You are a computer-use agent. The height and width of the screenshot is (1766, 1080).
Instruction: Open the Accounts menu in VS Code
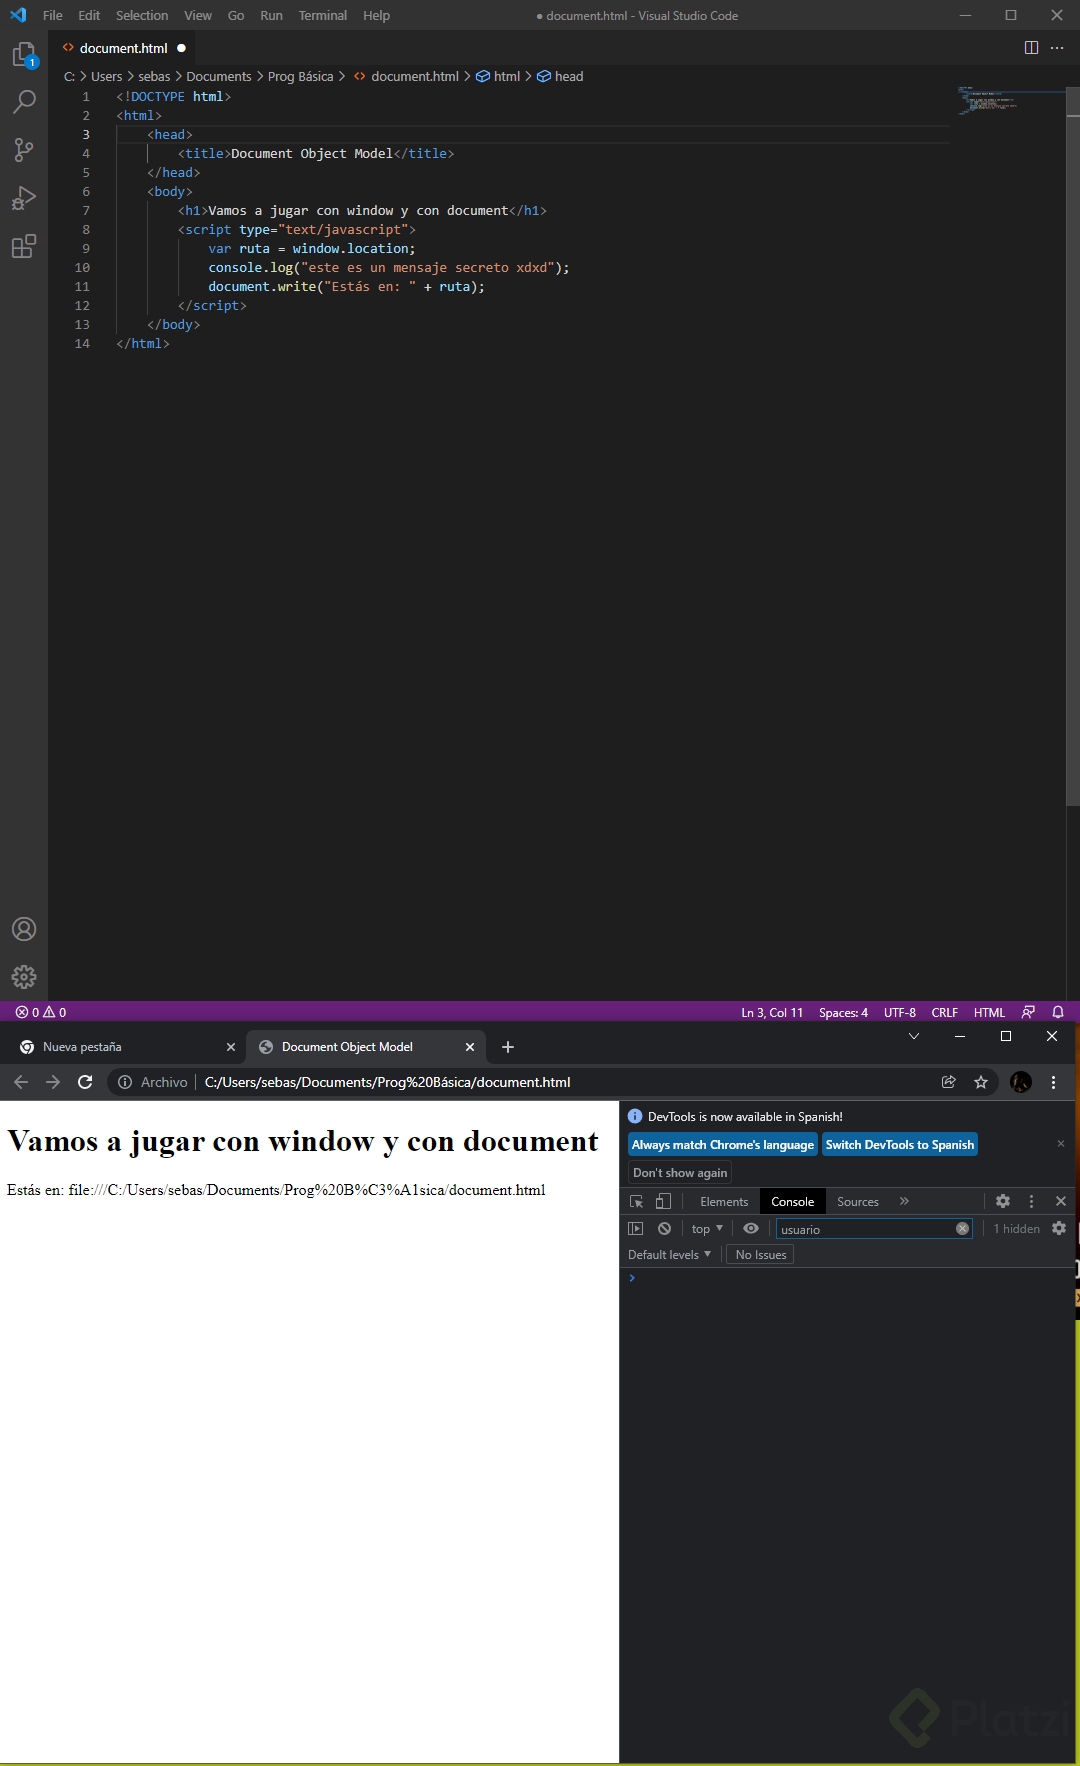click(x=24, y=929)
